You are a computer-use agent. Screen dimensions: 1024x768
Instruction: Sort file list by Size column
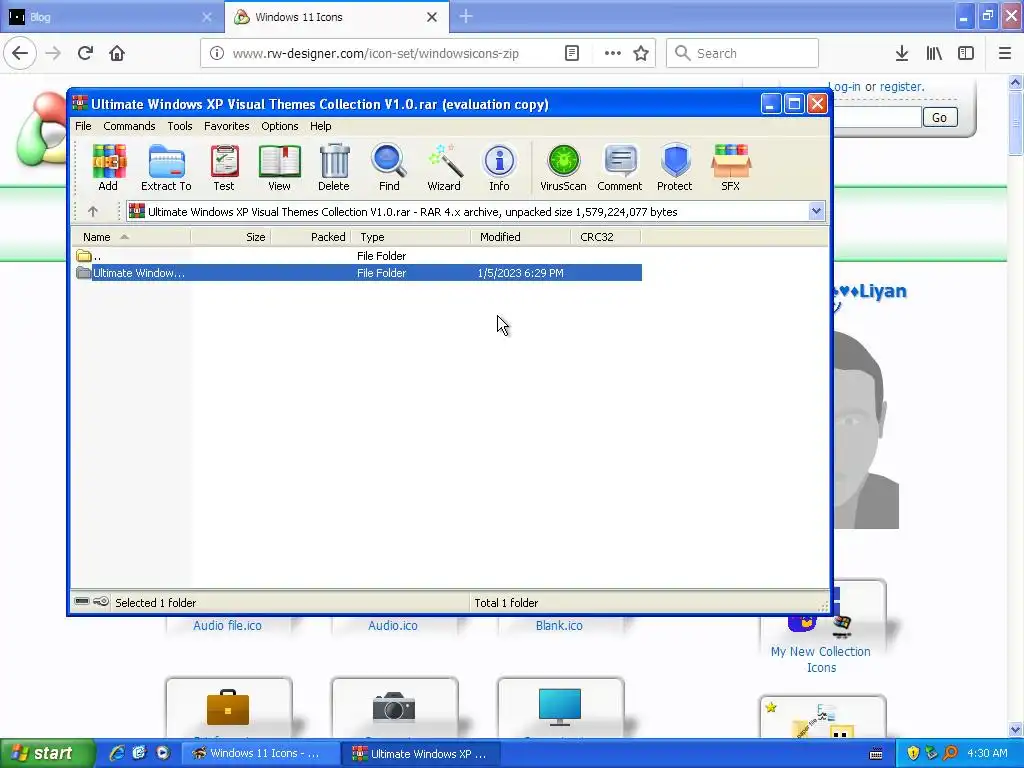tap(231, 237)
